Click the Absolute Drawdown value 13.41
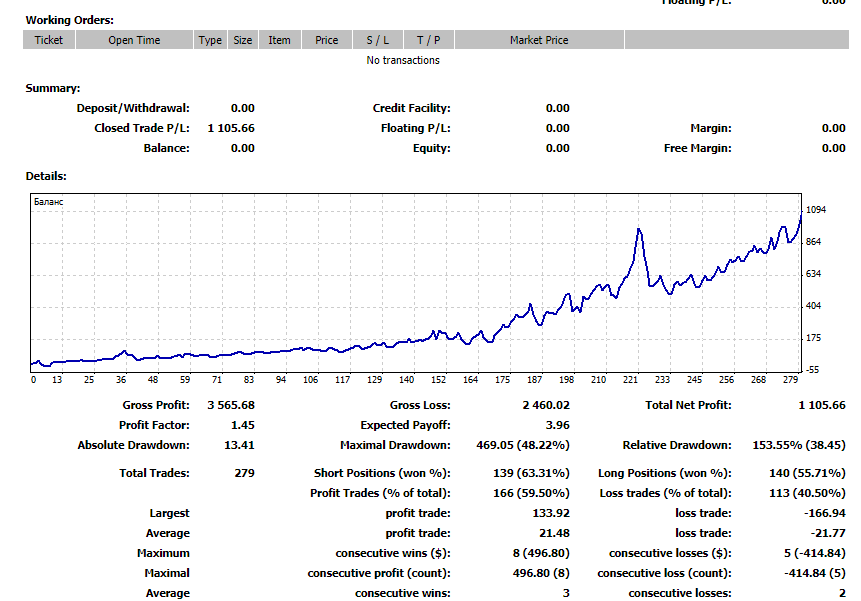 point(239,445)
